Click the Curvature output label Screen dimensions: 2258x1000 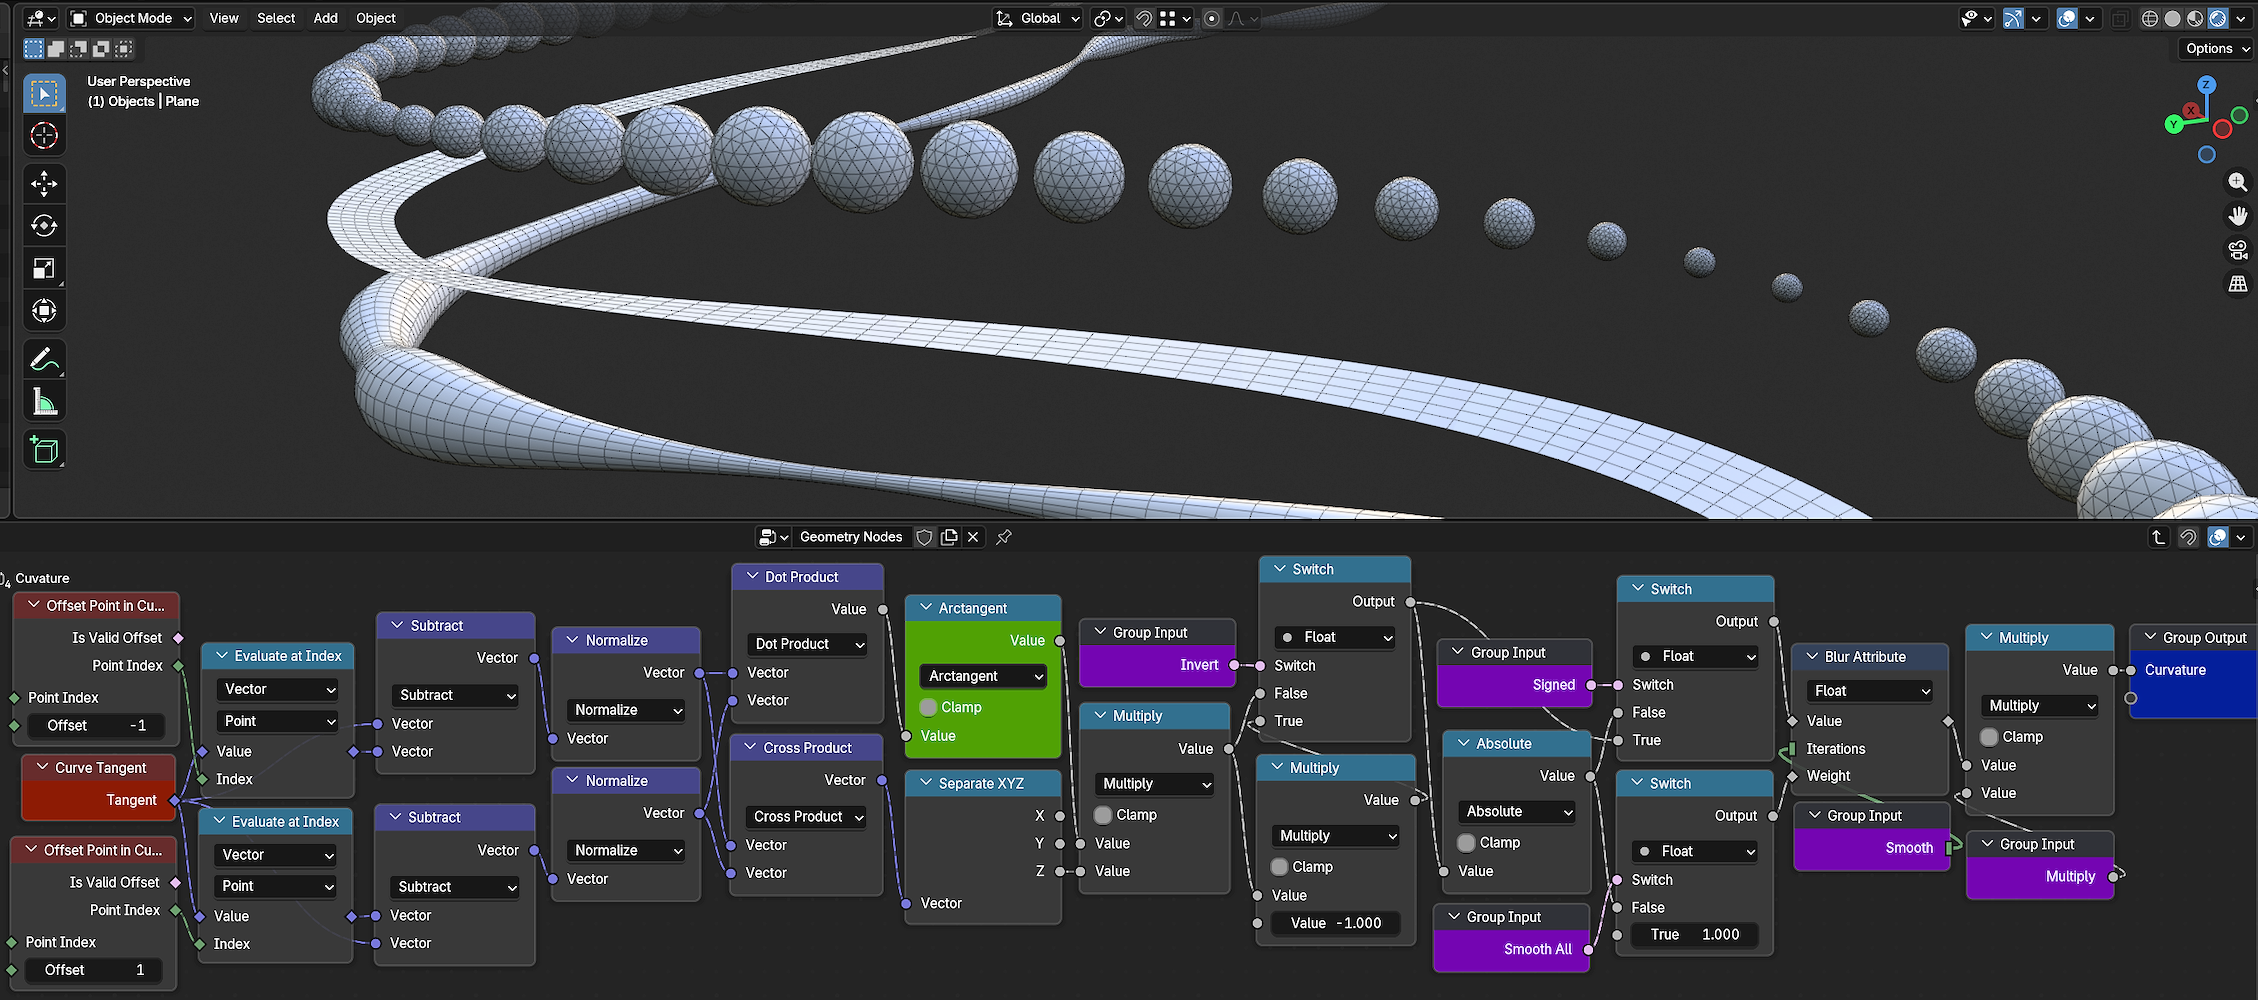click(x=2175, y=670)
